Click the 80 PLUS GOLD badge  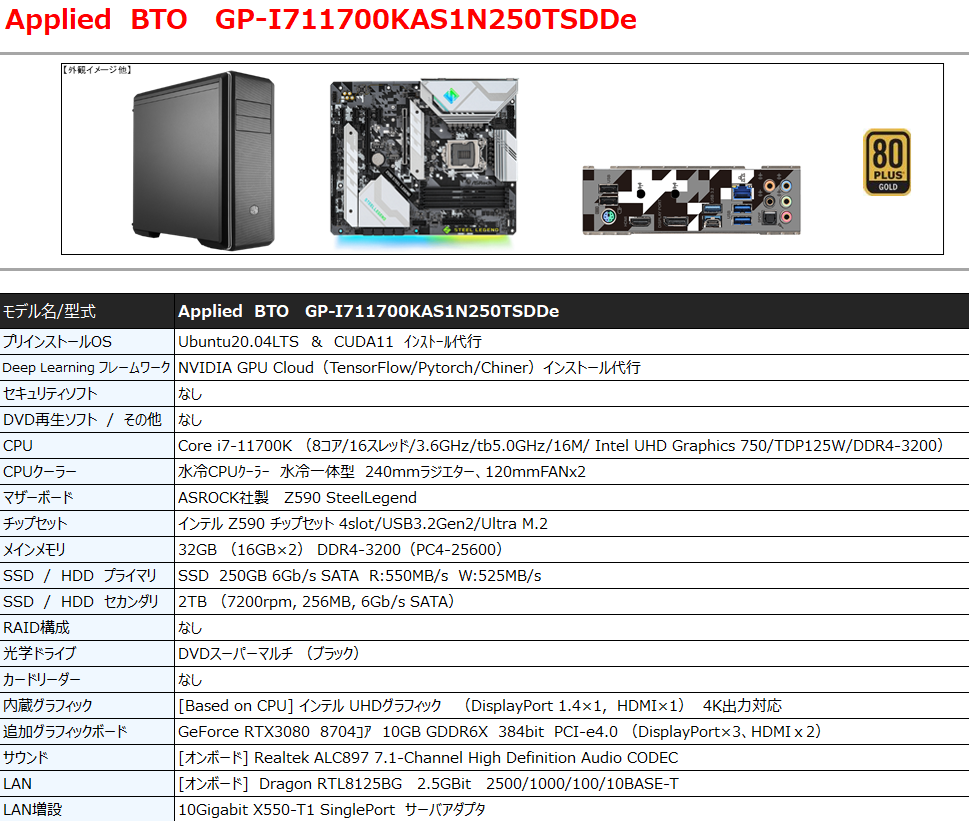coord(887,162)
